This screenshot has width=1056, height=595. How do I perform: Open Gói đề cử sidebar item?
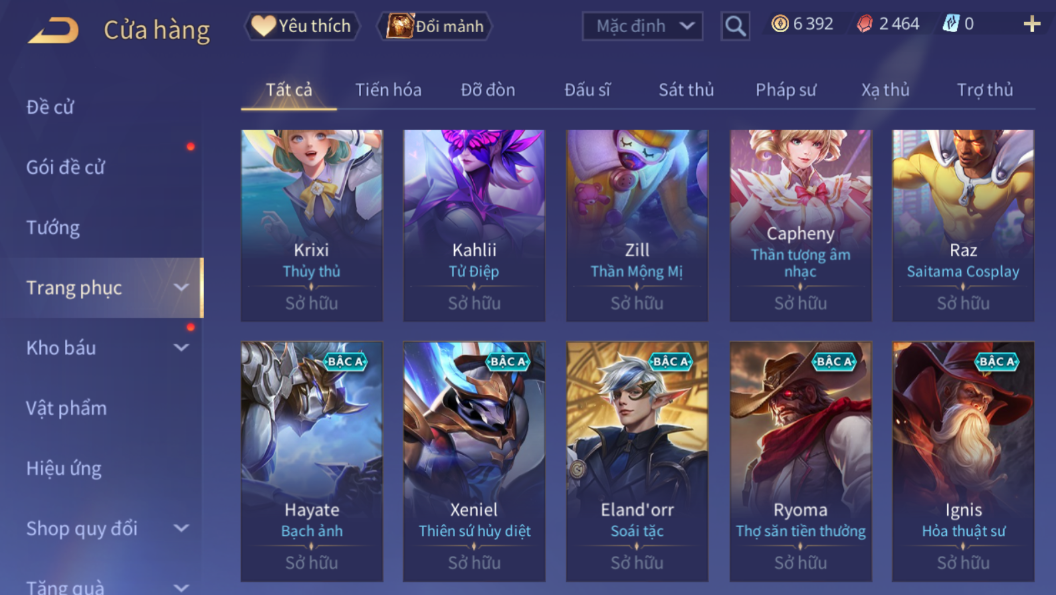click(x=65, y=167)
